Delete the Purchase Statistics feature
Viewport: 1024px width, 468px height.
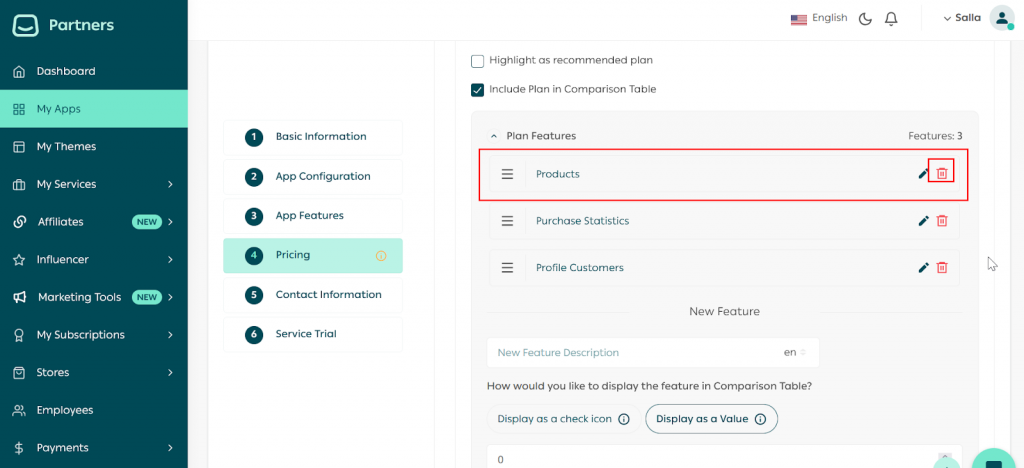pos(941,221)
